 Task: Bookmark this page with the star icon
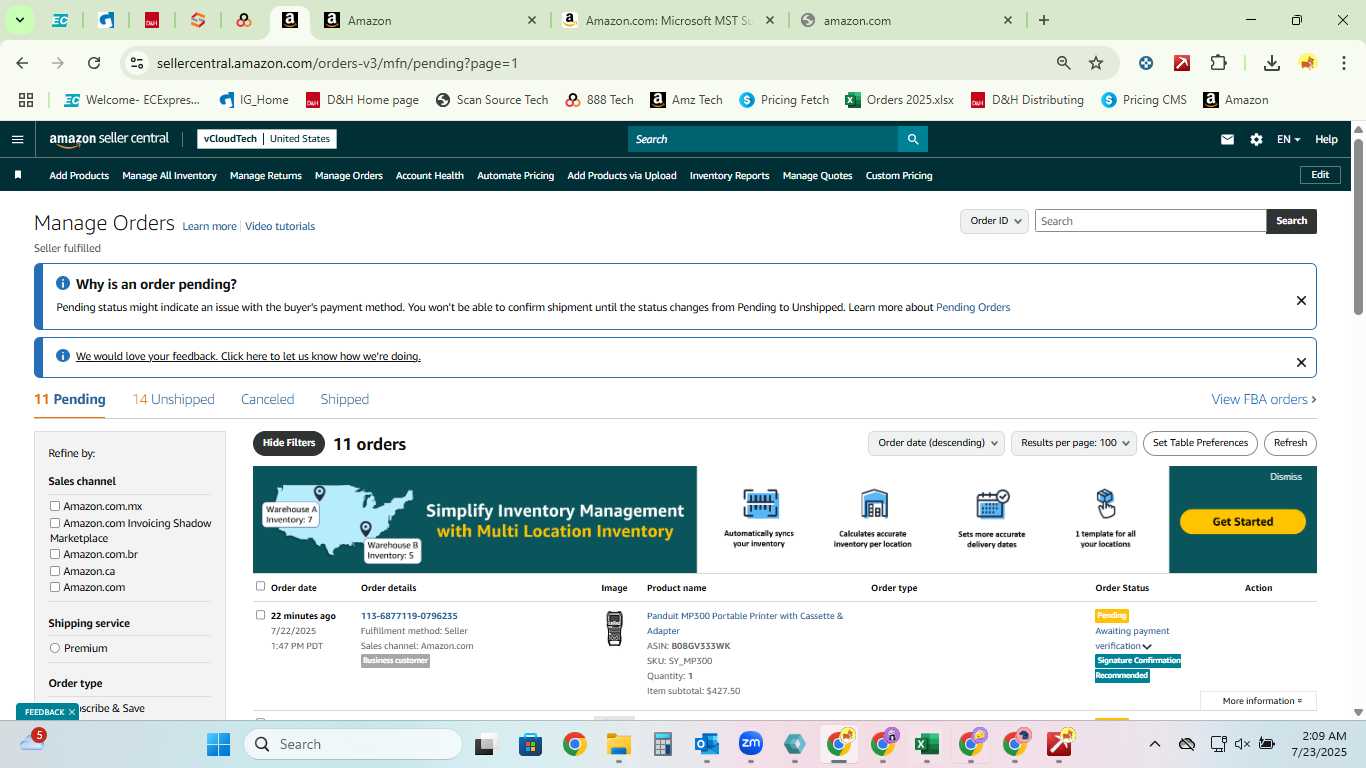(1096, 63)
